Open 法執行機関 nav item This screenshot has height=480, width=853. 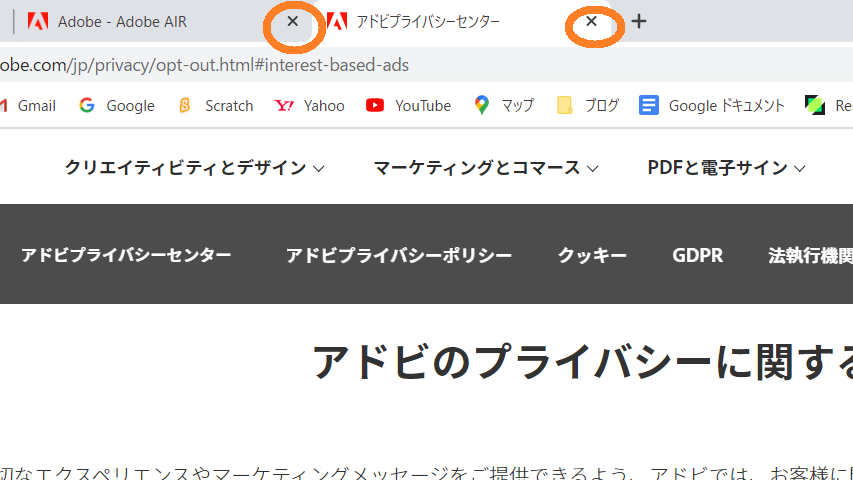[811, 255]
